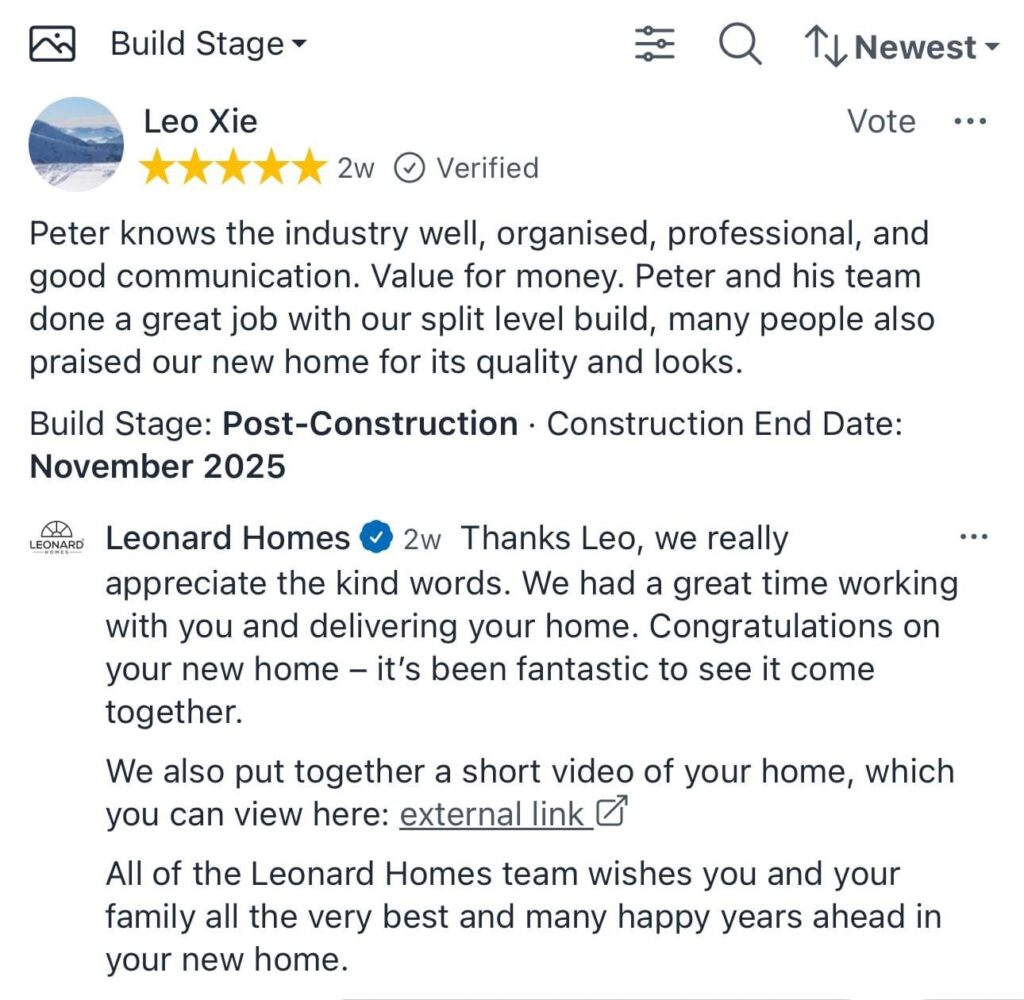The height and width of the screenshot is (1000, 1024).
Task: Vote on Leo Xie's review
Action: [881, 121]
